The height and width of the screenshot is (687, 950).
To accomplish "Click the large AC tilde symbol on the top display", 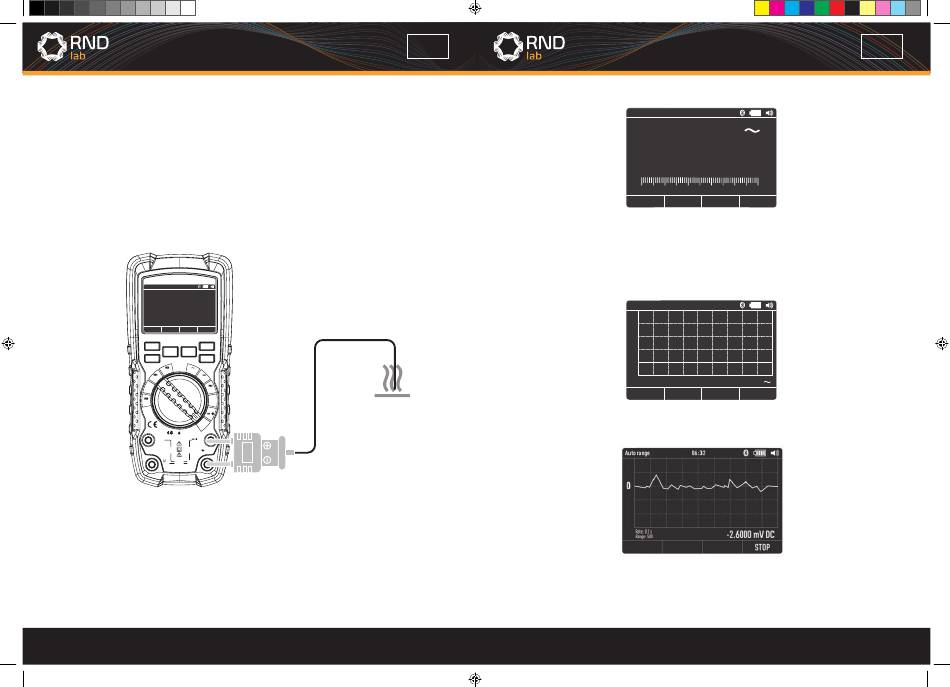I will pos(752,131).
